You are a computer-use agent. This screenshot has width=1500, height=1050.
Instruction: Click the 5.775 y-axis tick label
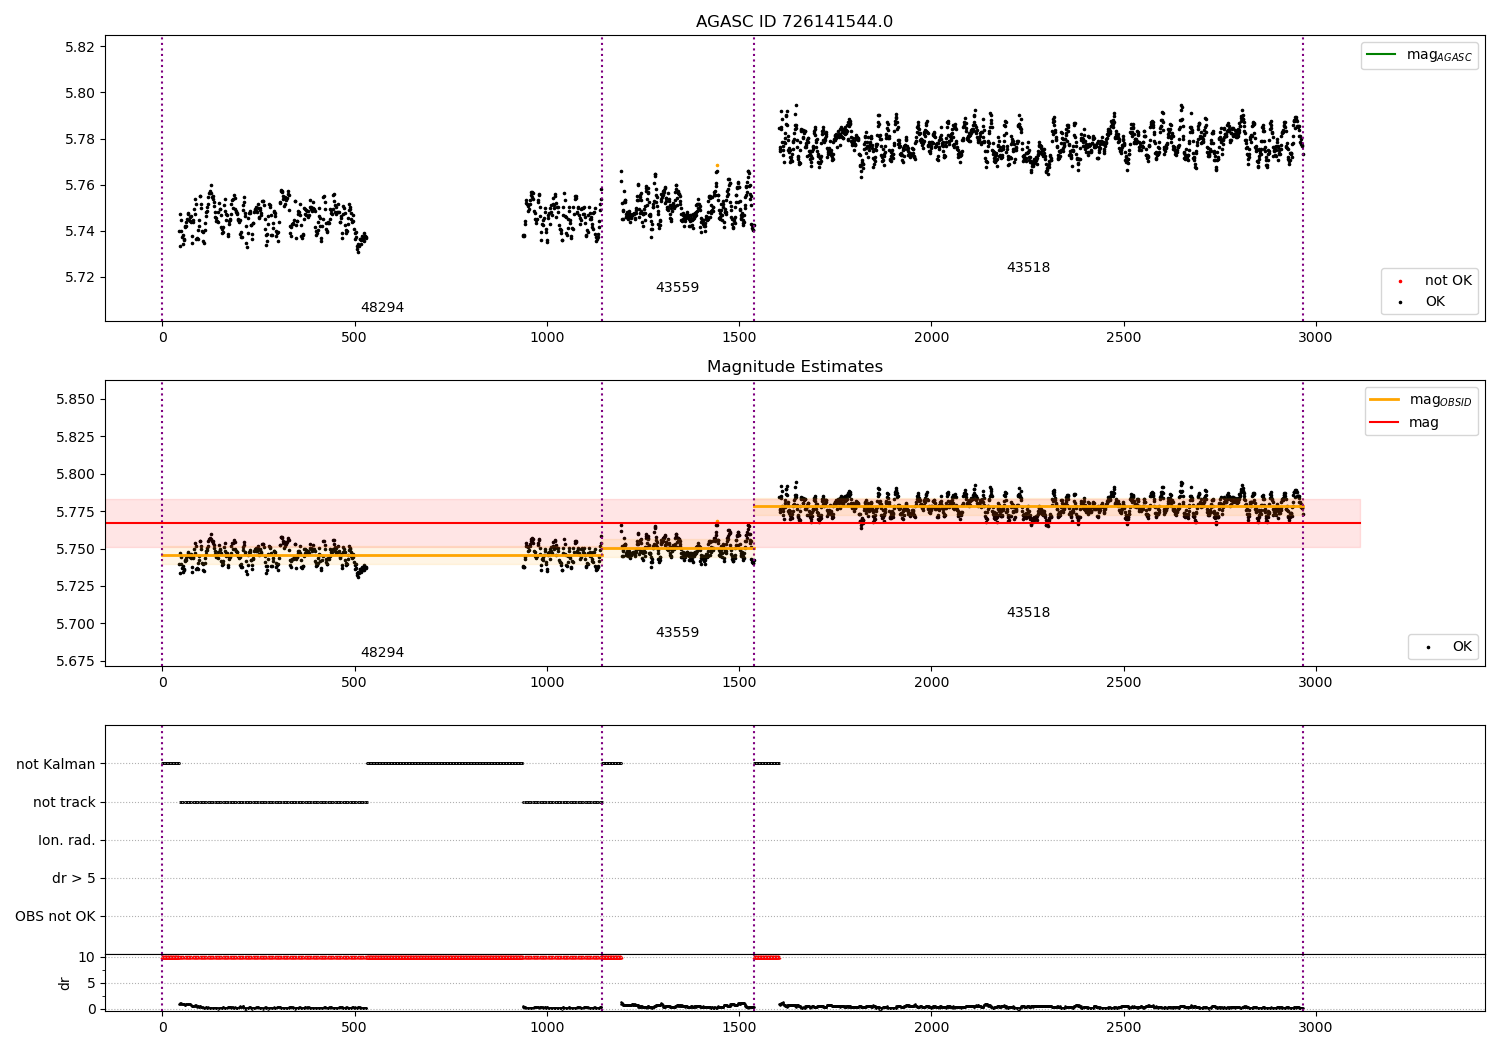tap(75, 512)
